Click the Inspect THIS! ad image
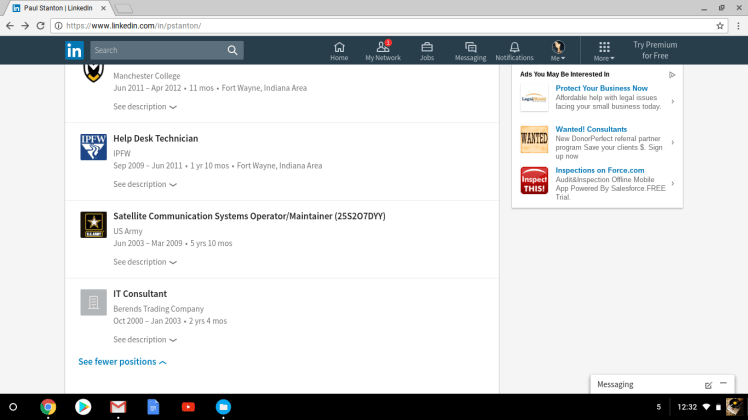 (534, 180)
